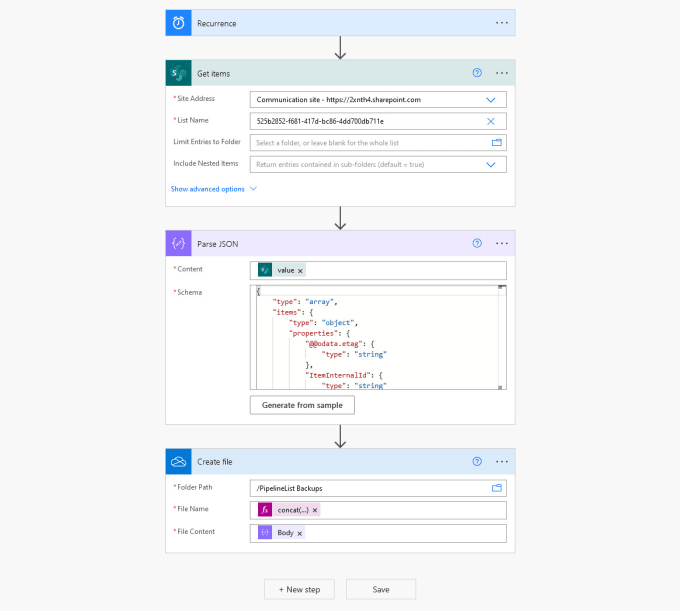Click the Schema editor vertical scrollbar
This screenshot has height=611, width=680.
[500, 337]
